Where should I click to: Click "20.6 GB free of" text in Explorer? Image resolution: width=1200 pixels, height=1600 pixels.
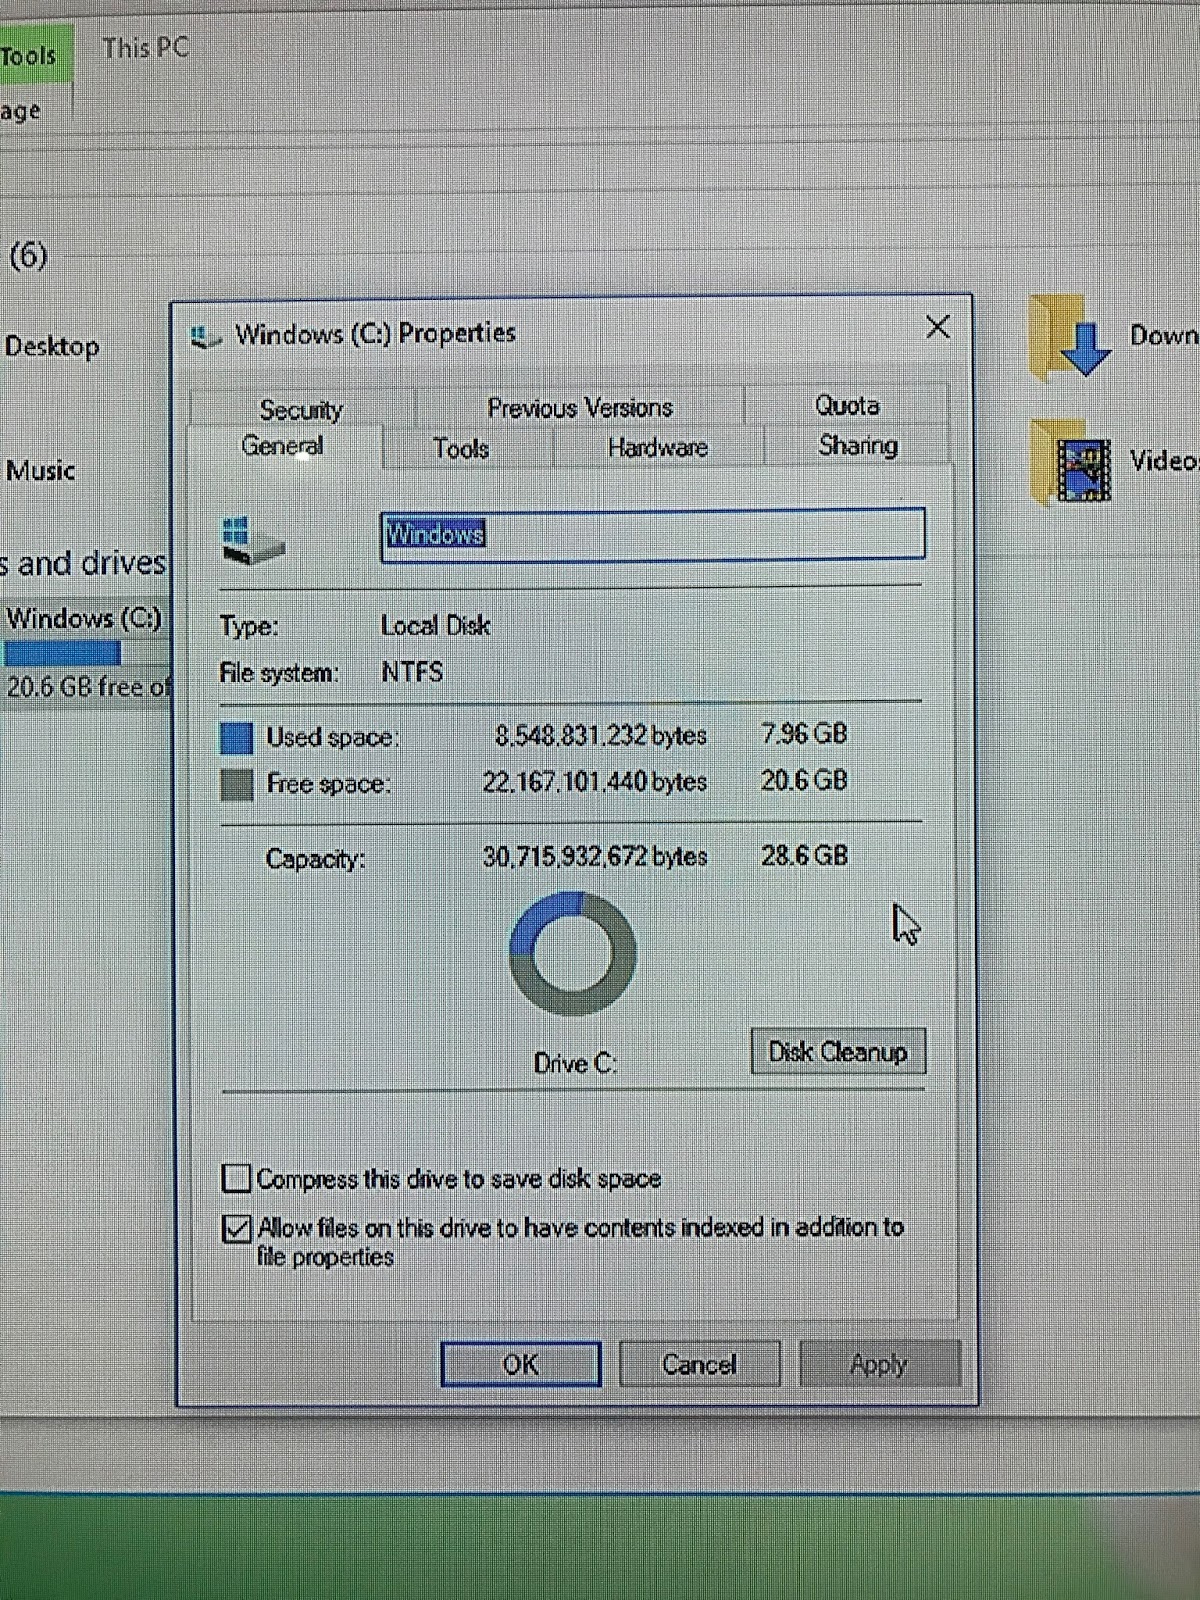(x=89, y=687)
